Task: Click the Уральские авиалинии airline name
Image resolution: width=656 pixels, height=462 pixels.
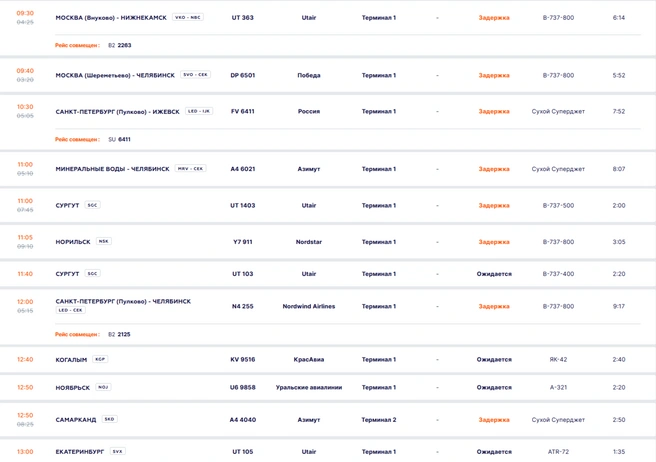Action: pyautogui.click(x=309, y=388)
